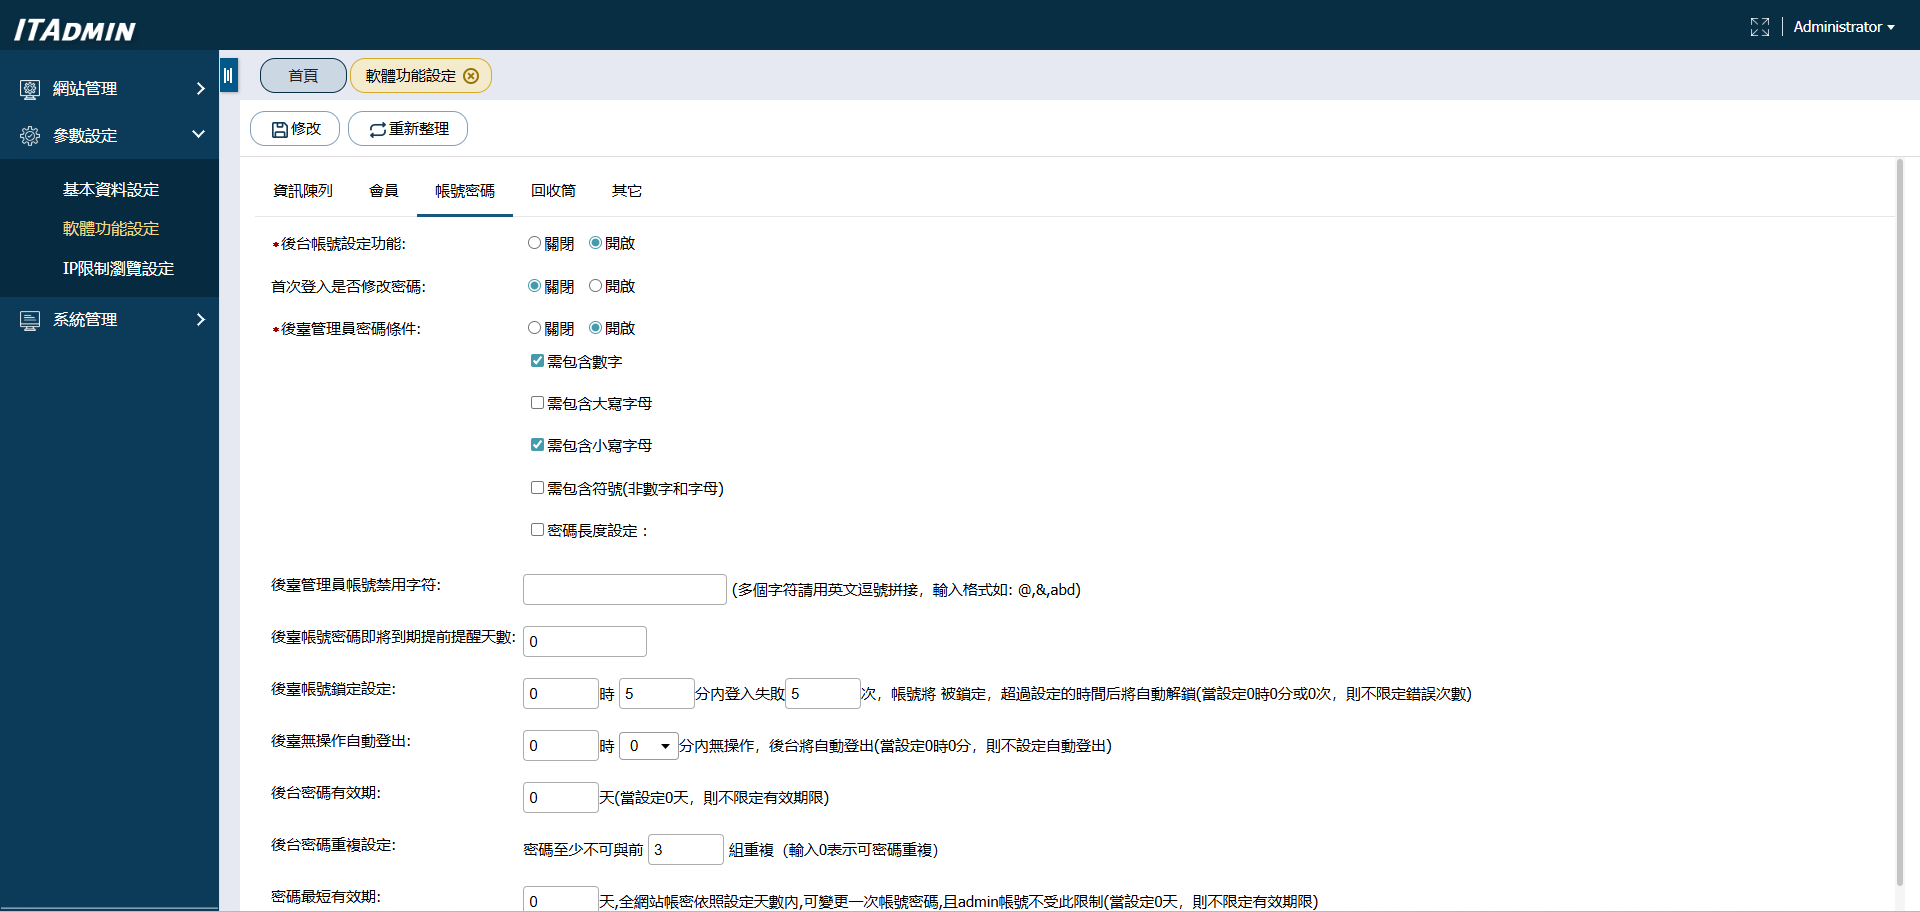Click the 修改 save button
This screenshot has width=1920, height=912.
point(295,129)
